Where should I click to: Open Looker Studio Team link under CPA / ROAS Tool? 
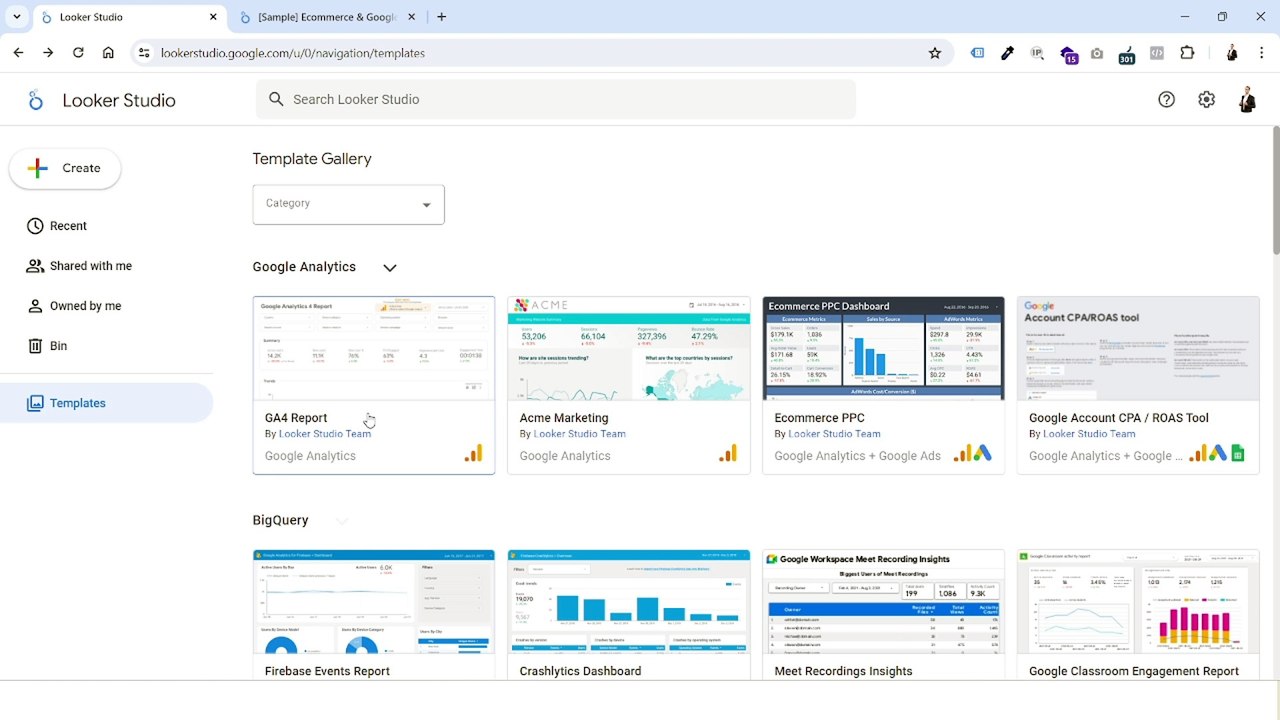[1089, 434]
